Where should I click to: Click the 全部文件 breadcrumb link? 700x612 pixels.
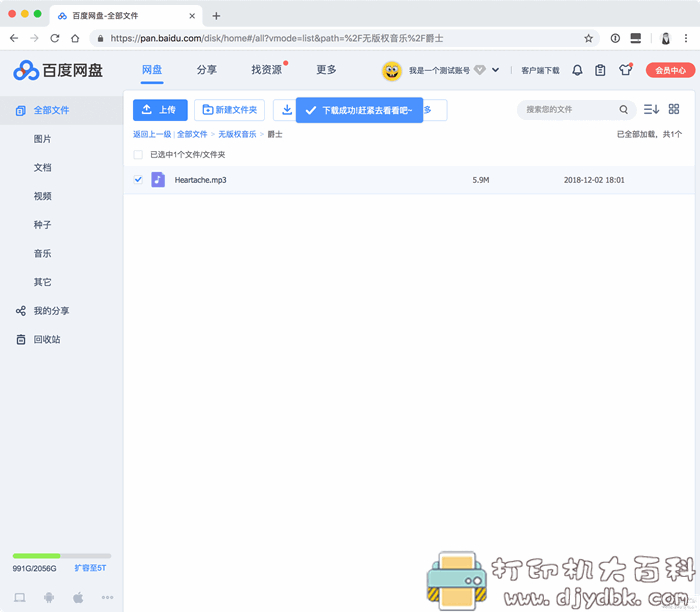[192, 134]
